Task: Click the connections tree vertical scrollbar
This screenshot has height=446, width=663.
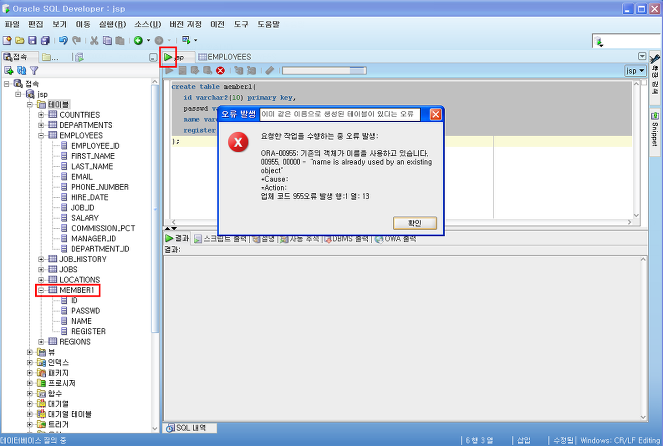Action: pos(155,255)
